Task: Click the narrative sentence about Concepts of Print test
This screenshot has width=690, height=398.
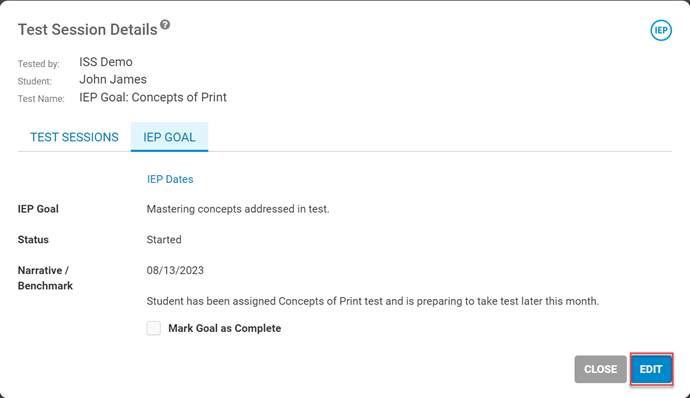Action: [x=373, y=302]
